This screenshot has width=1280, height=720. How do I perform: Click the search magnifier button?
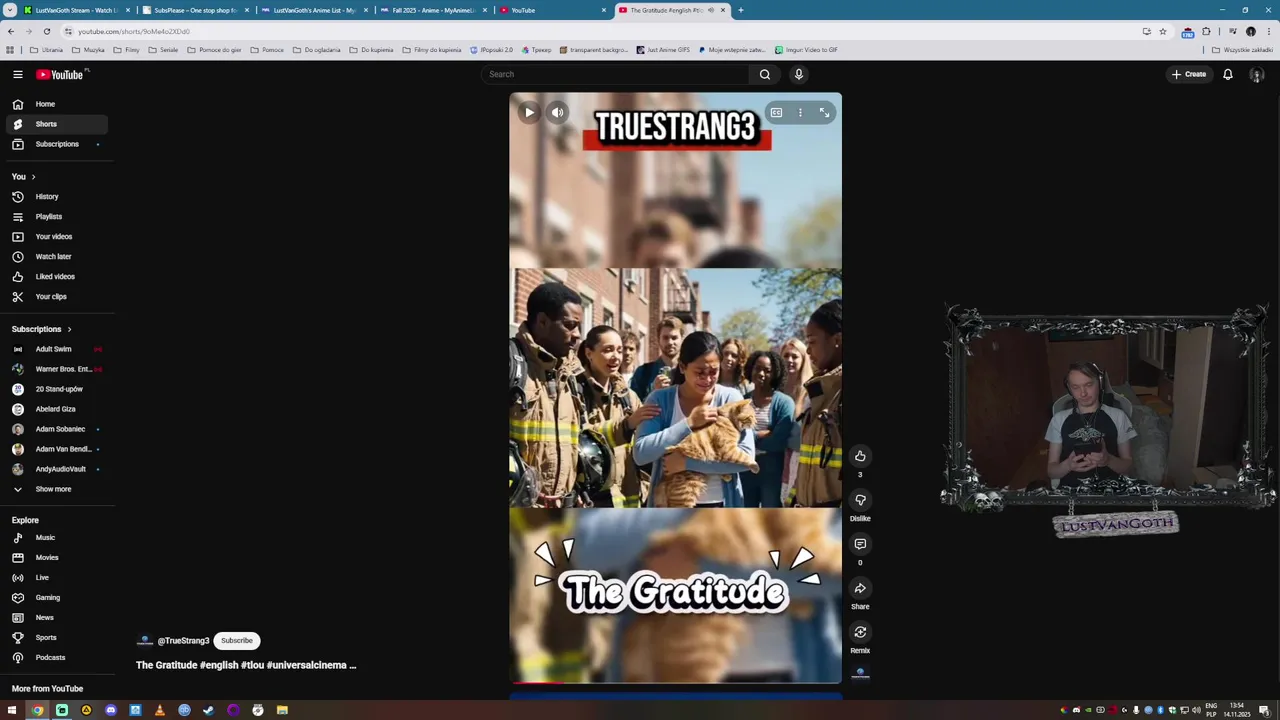765,74
